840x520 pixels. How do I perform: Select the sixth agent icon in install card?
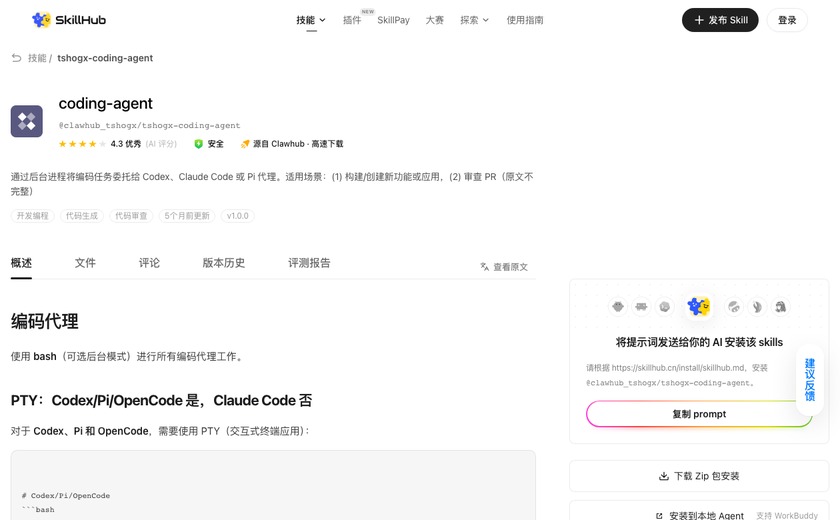(x=757, y=307)
